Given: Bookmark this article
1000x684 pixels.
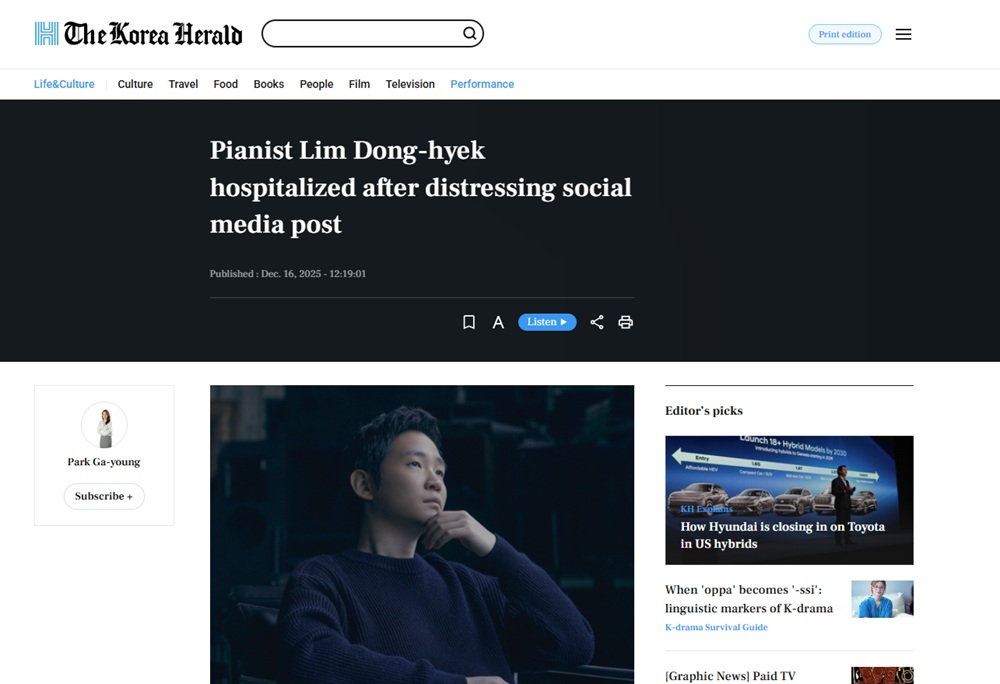Looking at the screenshot, I should click(469, 322).
